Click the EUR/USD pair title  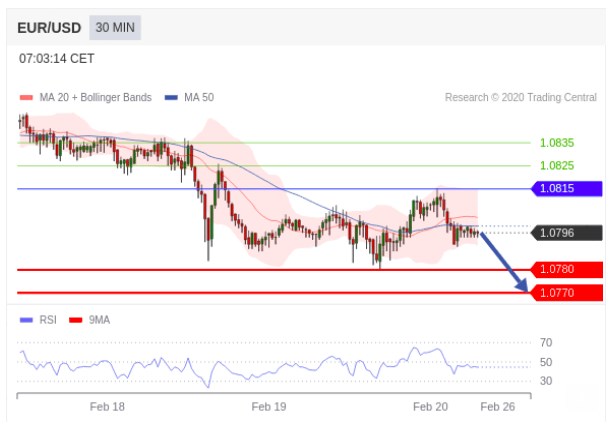pyautogui.click(x=49, y=28)
